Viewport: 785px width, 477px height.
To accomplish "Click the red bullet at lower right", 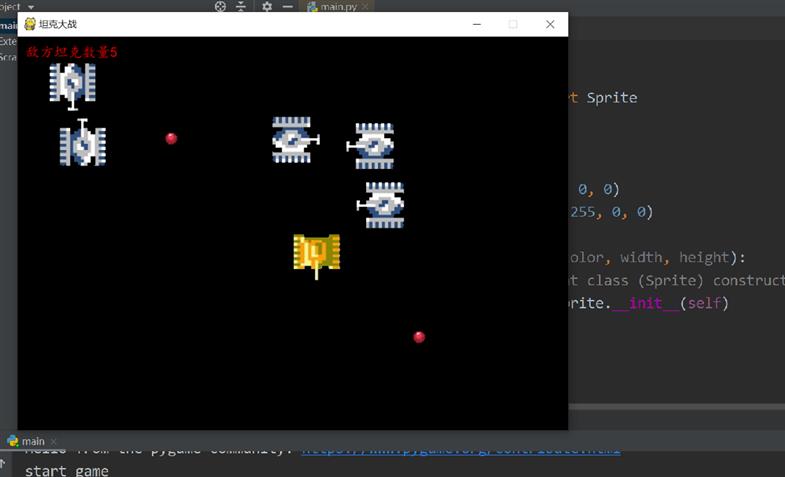I will pos(419,337).
